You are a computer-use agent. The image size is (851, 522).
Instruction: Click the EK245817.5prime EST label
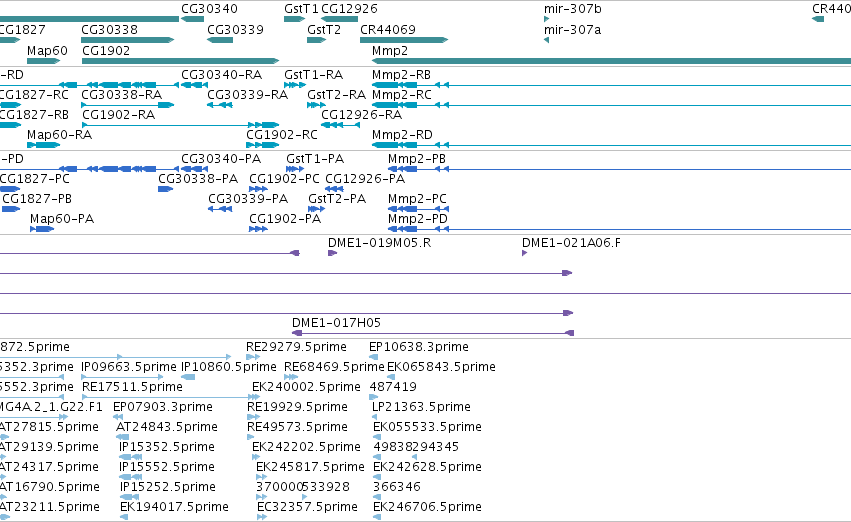coord(310,468)
